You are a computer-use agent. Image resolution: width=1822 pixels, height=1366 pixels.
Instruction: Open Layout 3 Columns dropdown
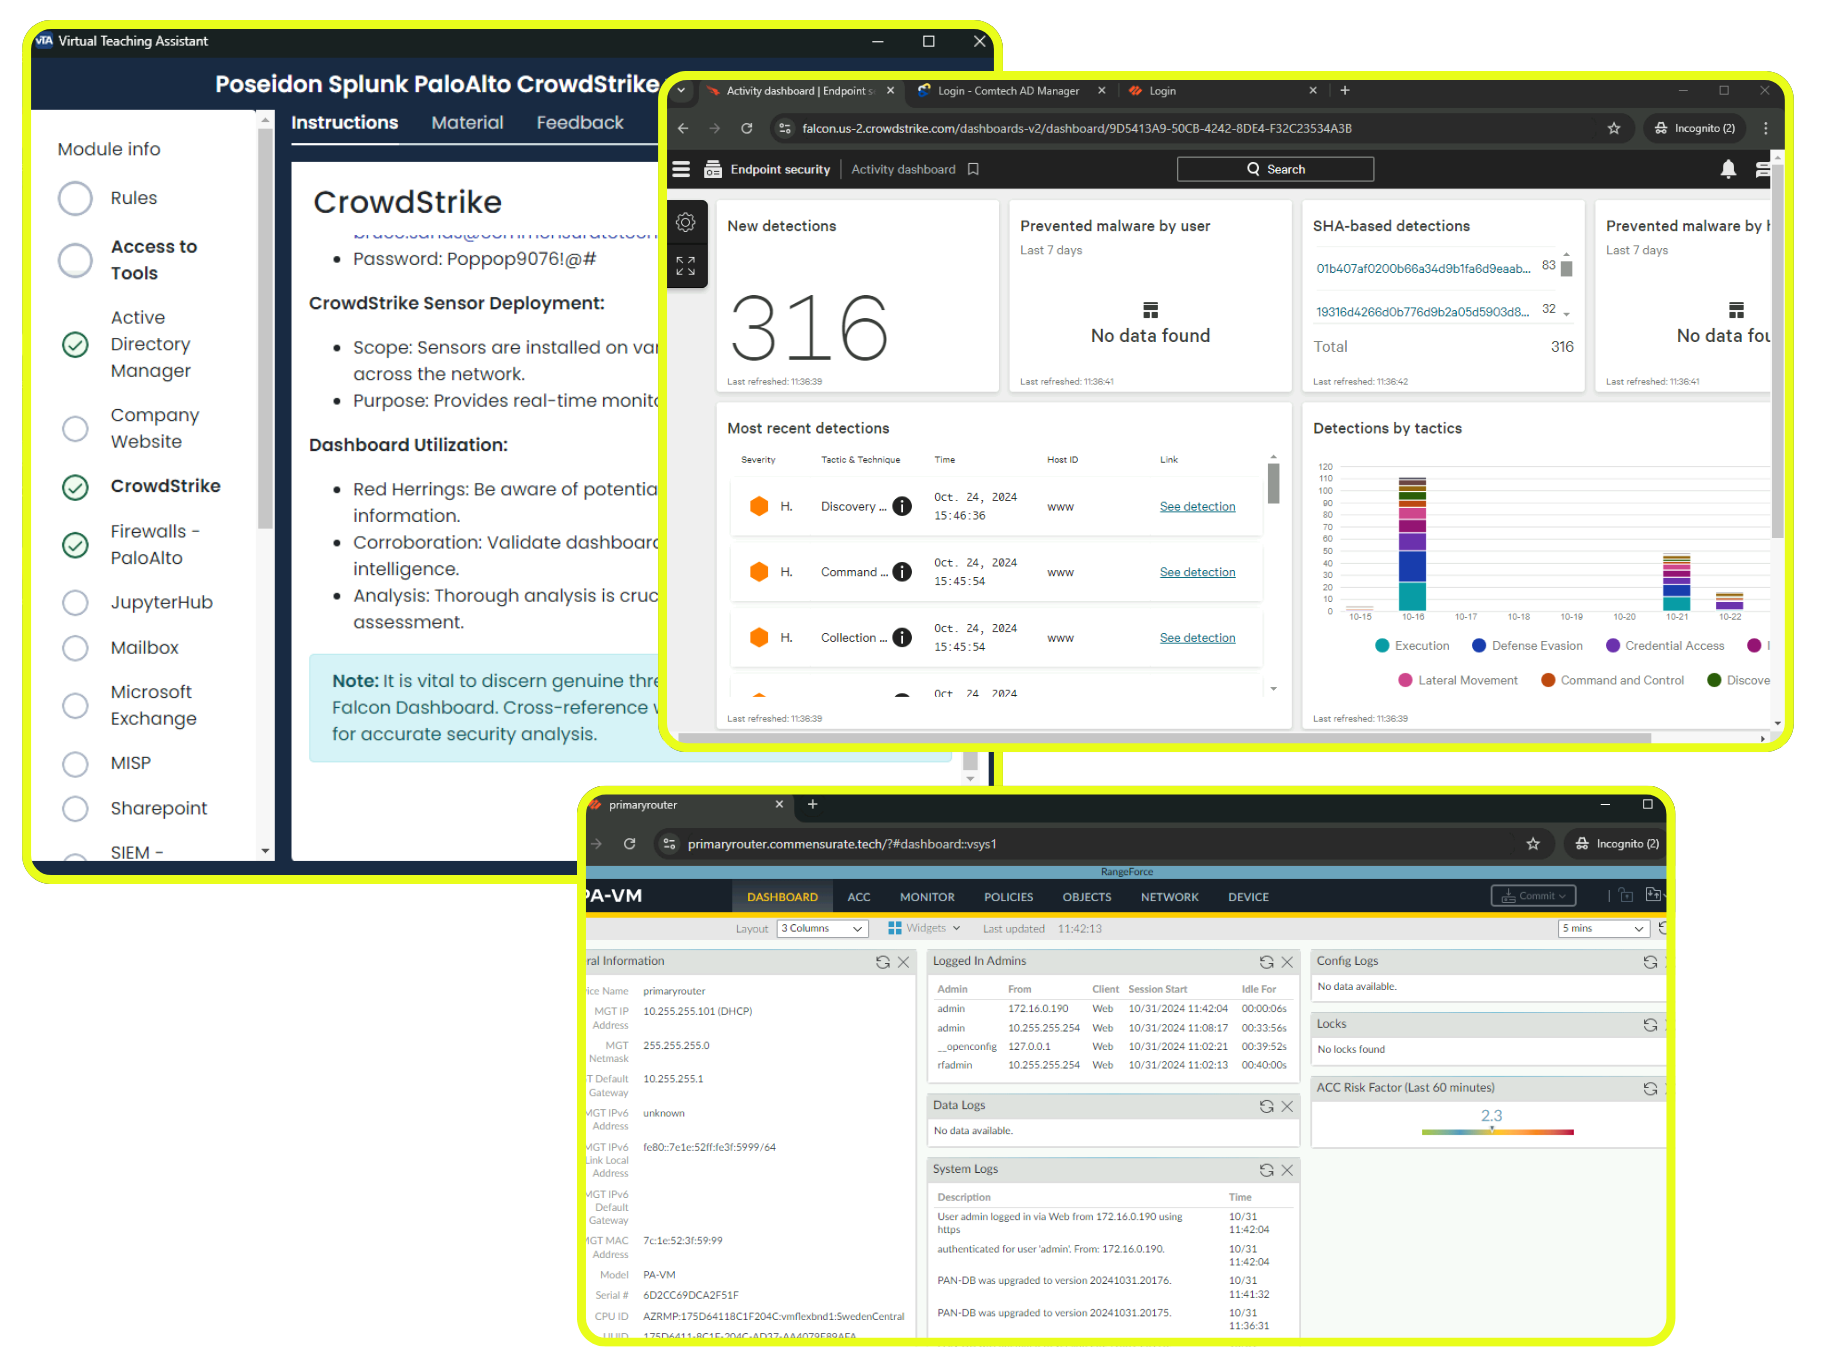822,929
